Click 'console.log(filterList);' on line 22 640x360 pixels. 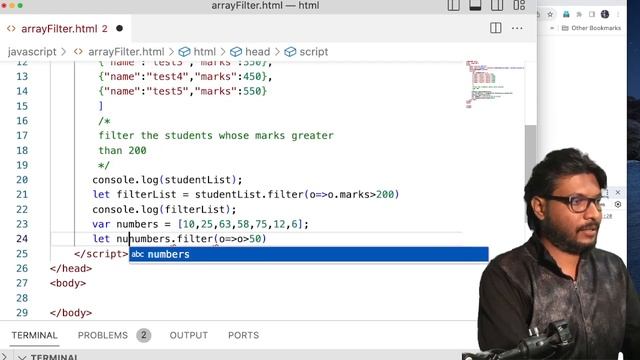click(164, 209)
